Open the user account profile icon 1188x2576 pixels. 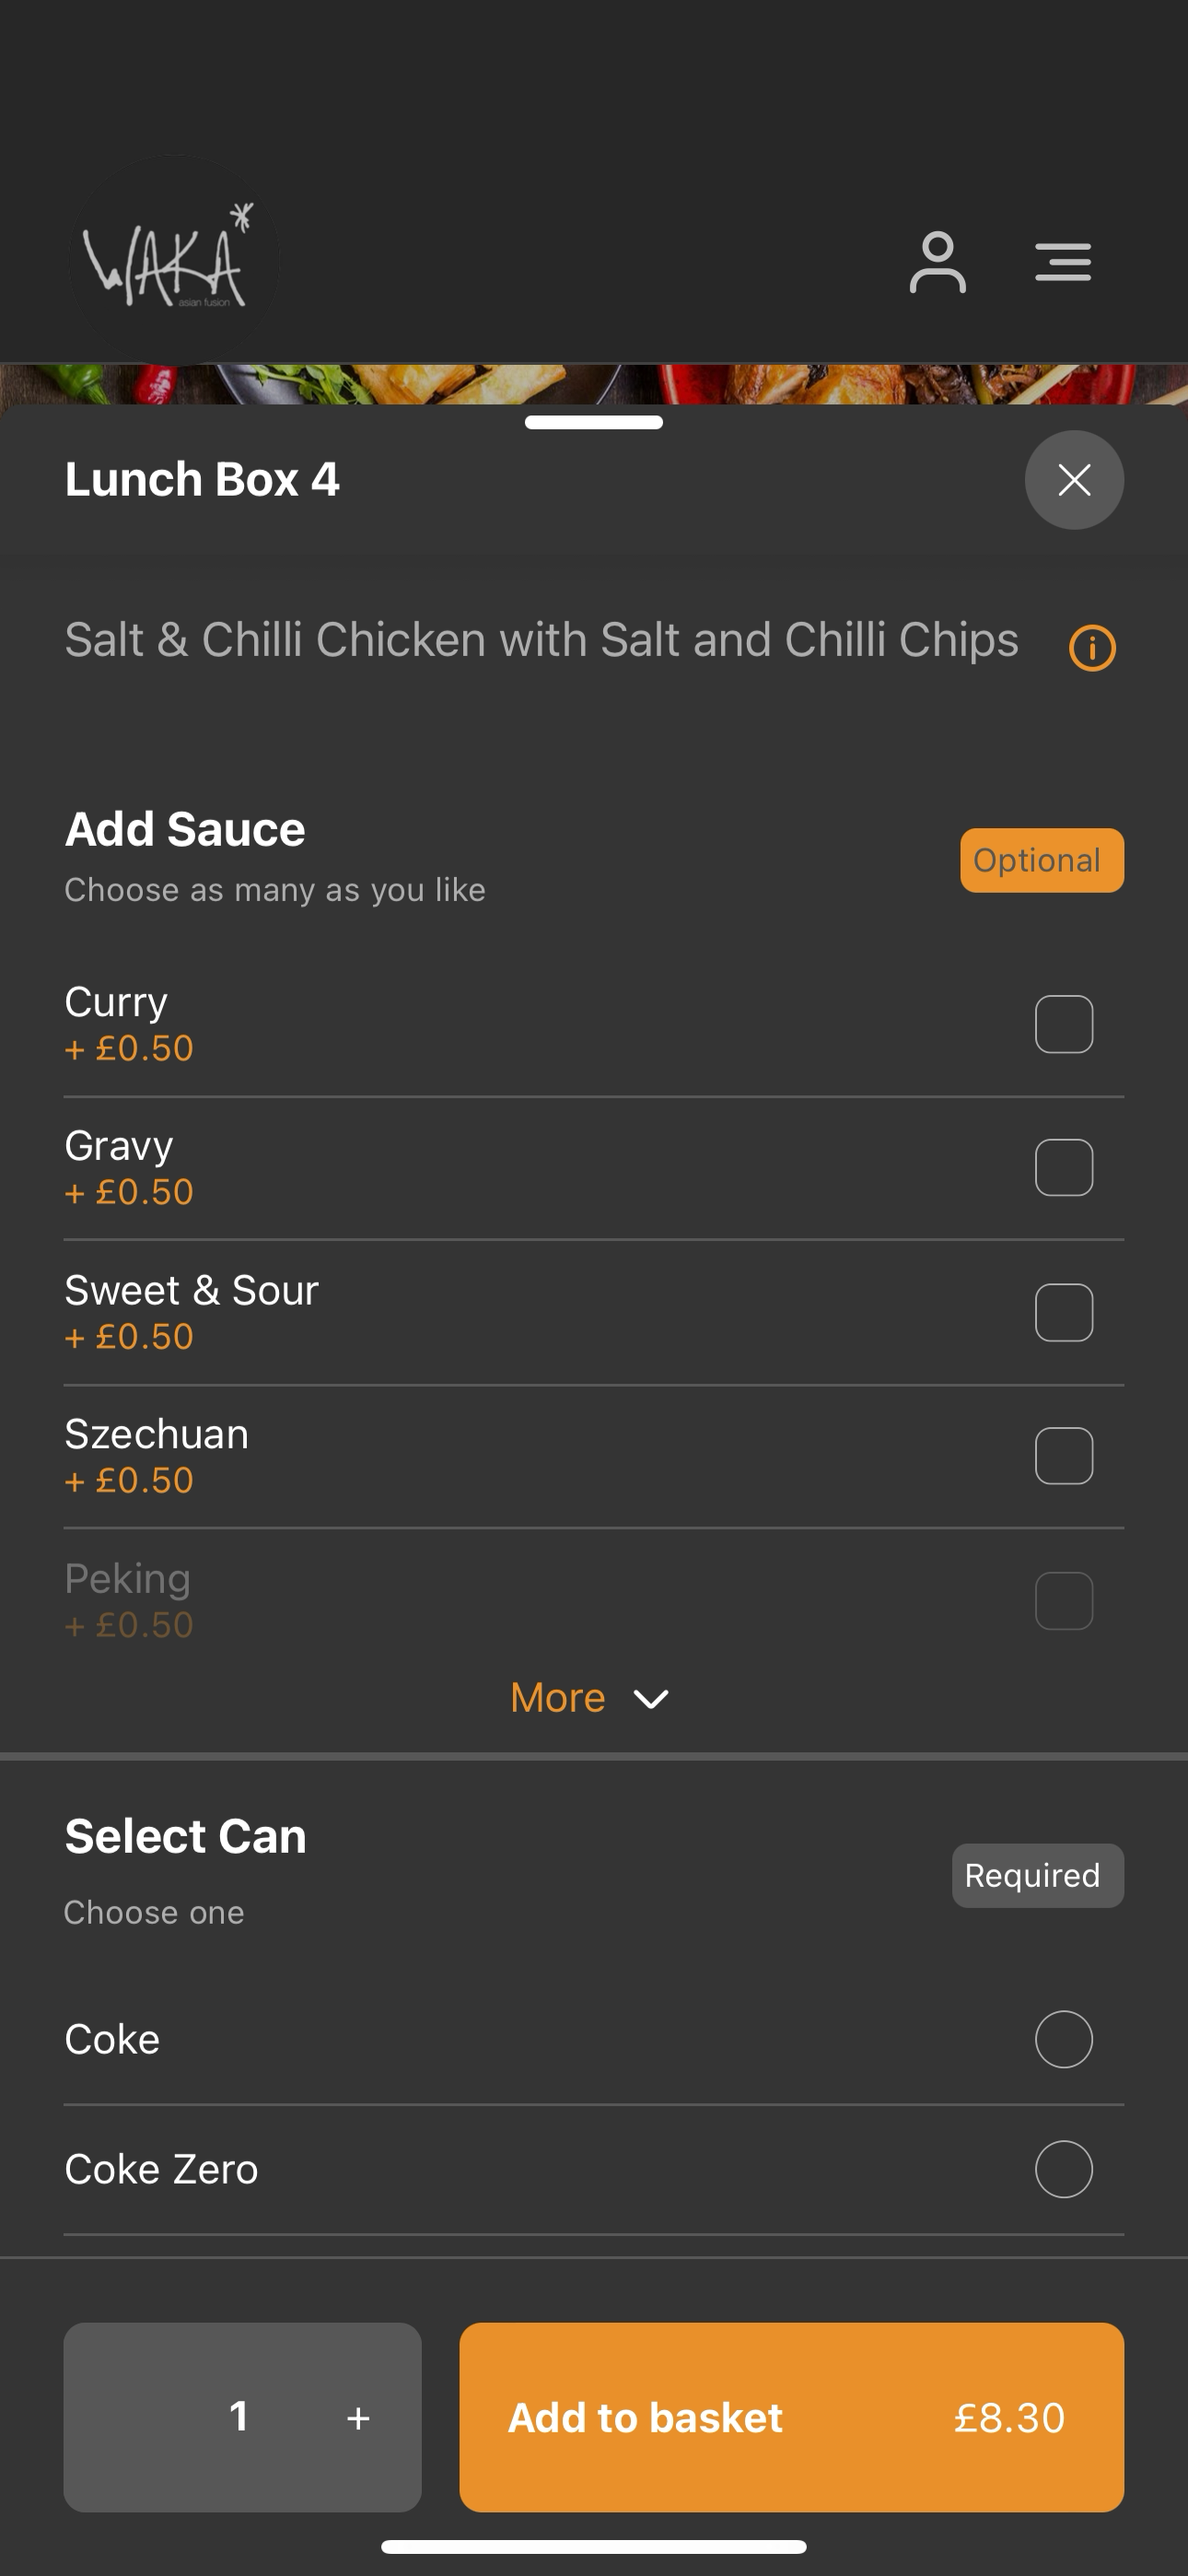click(x=937, y=262)
